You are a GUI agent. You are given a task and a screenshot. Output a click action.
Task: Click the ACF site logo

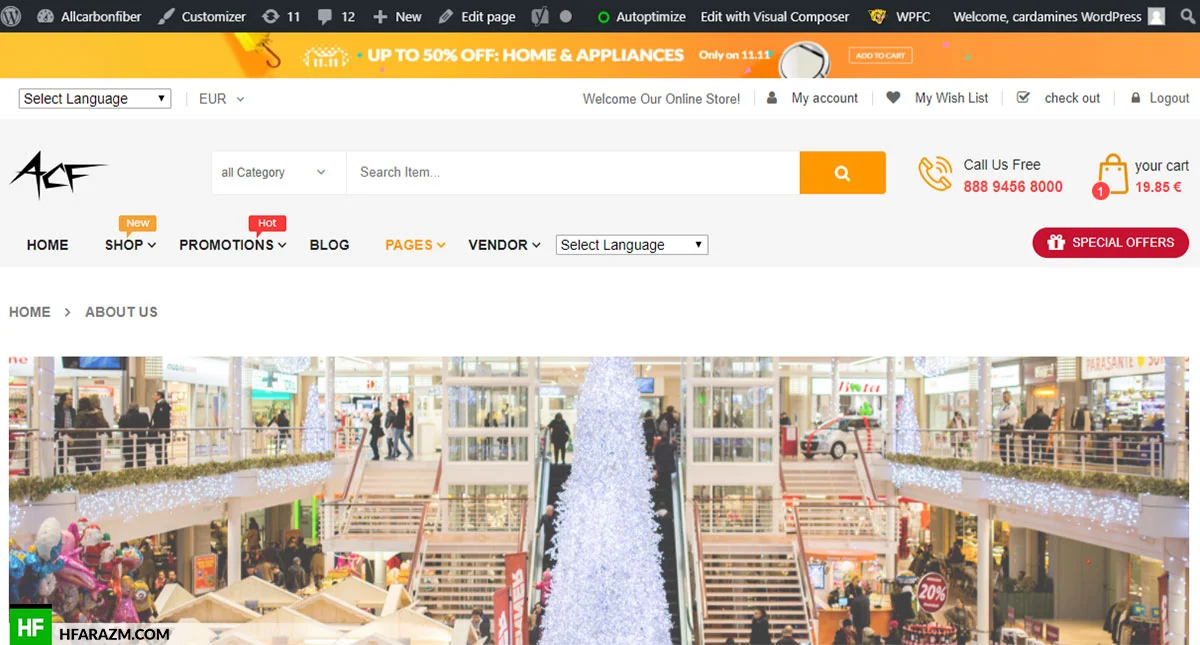click(x=58, y=173)
